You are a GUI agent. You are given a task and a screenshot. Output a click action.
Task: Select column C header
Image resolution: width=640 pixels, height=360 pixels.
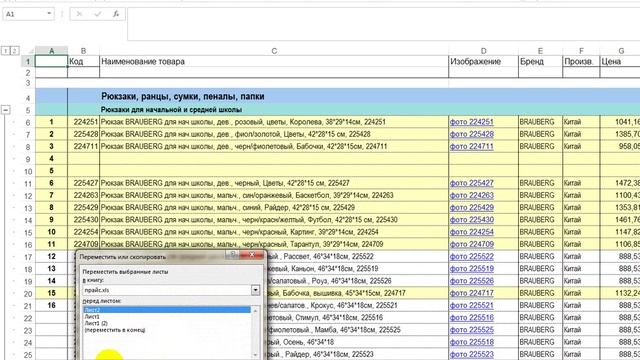click(274, 51)
